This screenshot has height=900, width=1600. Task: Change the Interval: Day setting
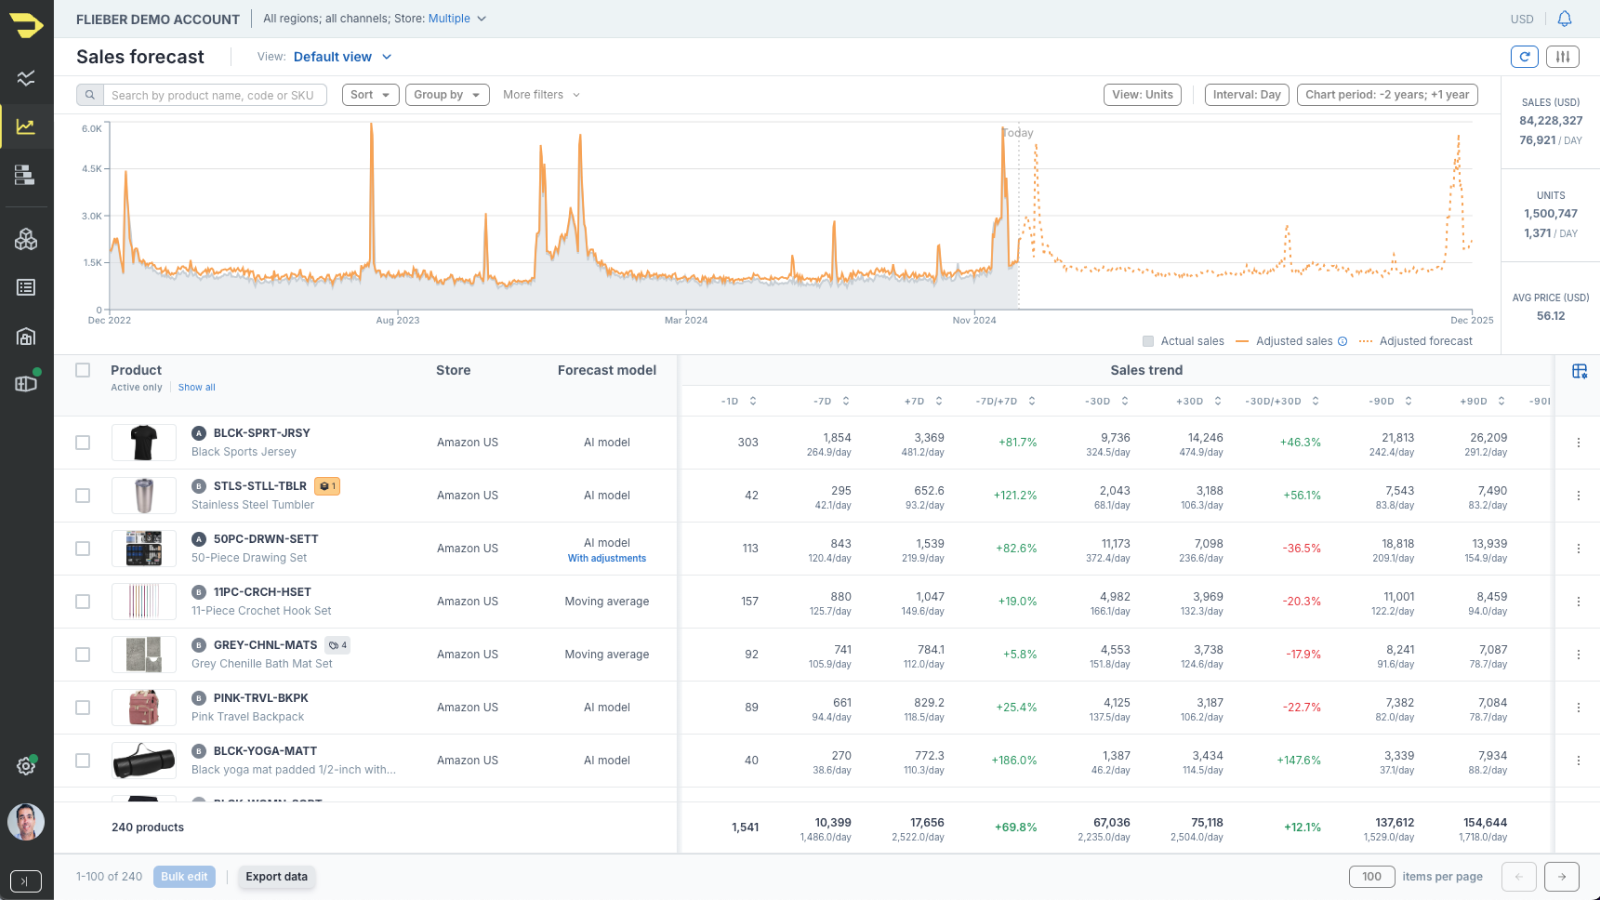[x=1246, y=95]
